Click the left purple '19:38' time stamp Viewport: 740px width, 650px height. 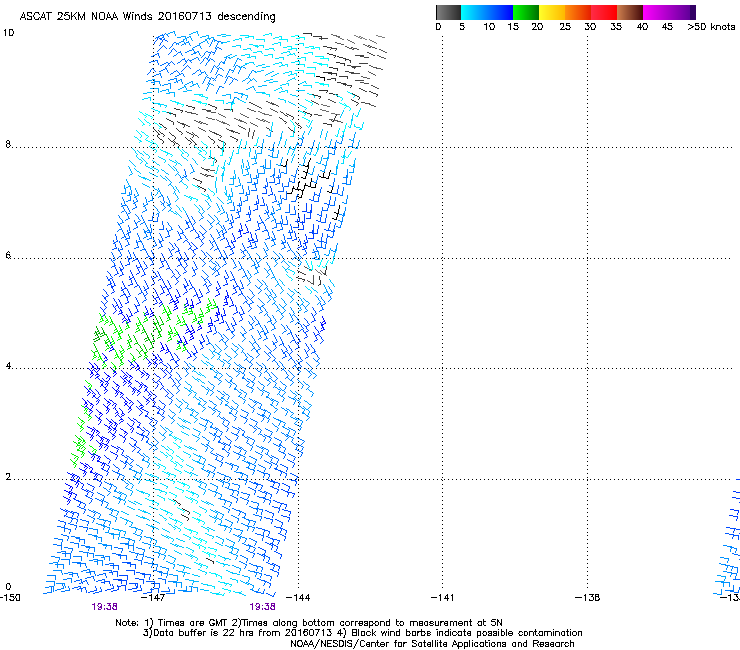click(x=104, y=607)
